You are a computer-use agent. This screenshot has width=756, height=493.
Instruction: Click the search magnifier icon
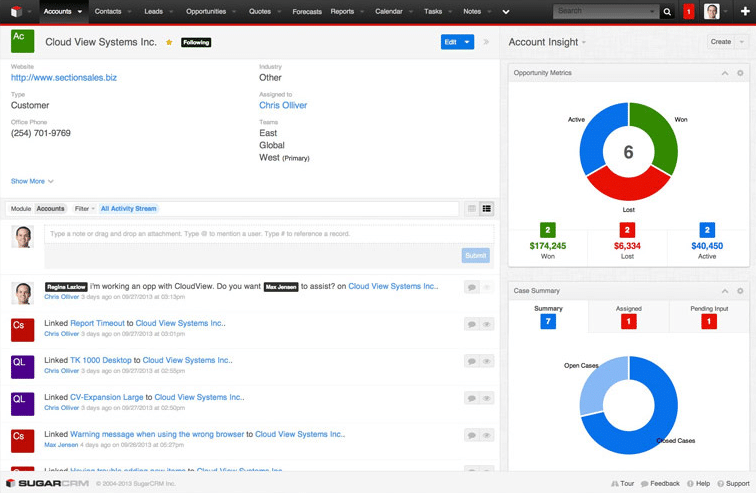667,12
